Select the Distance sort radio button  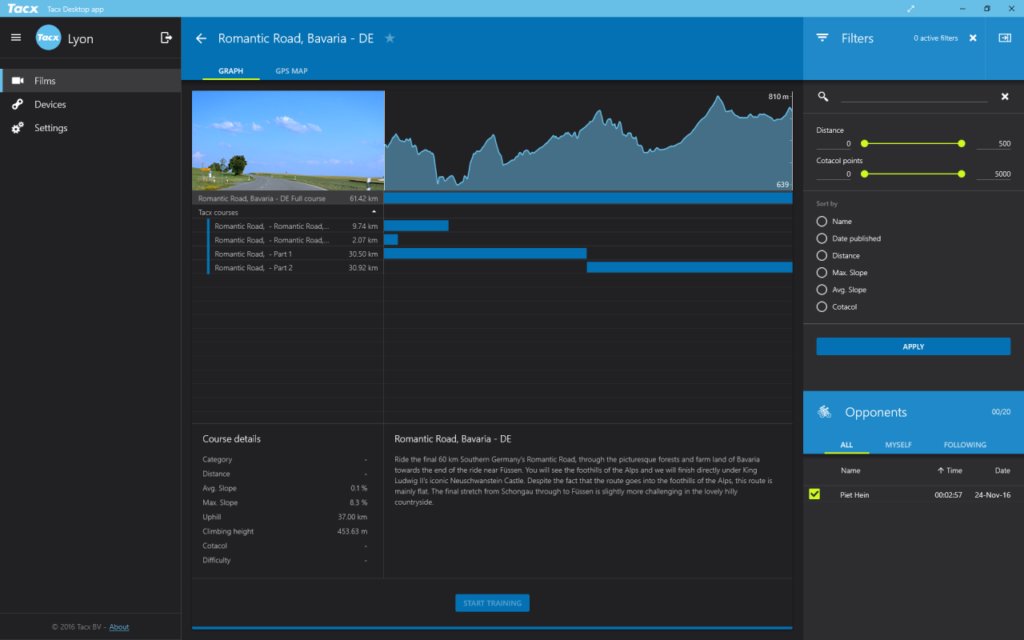pos(822,255)
